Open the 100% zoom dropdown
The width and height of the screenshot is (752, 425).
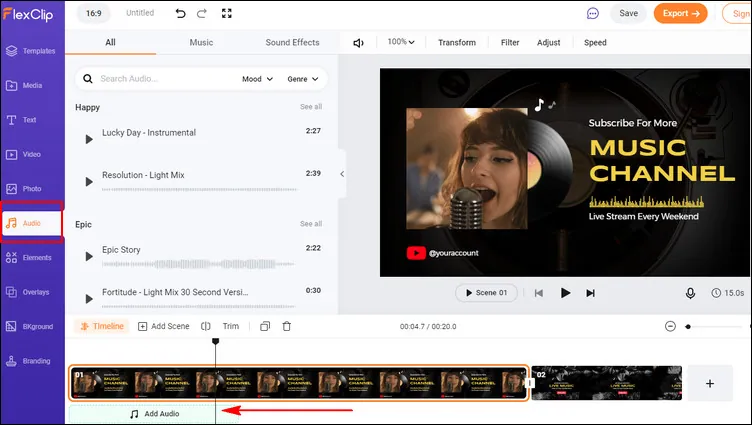pyautogui.click(x=401, y=42)
